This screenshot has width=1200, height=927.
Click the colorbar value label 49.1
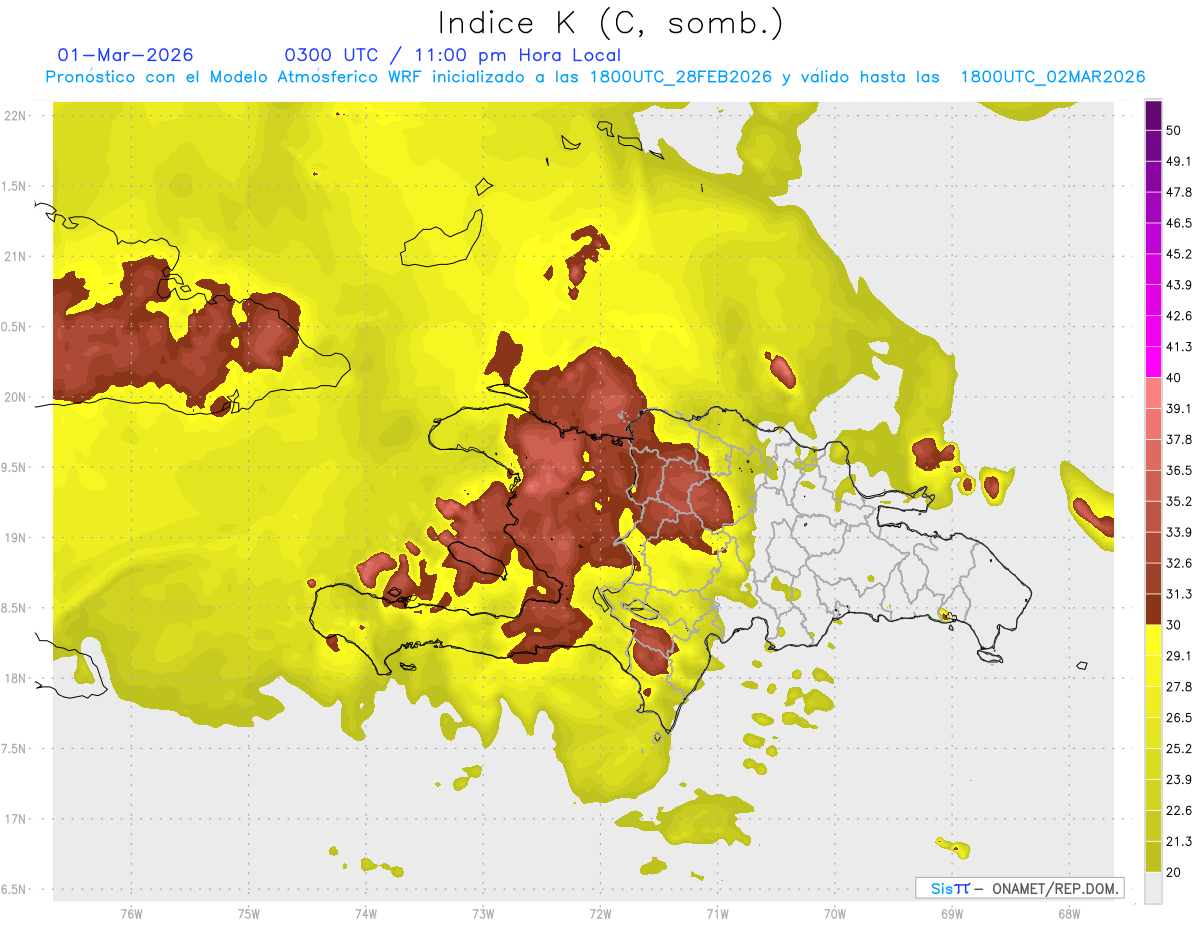pos(1179,162)
